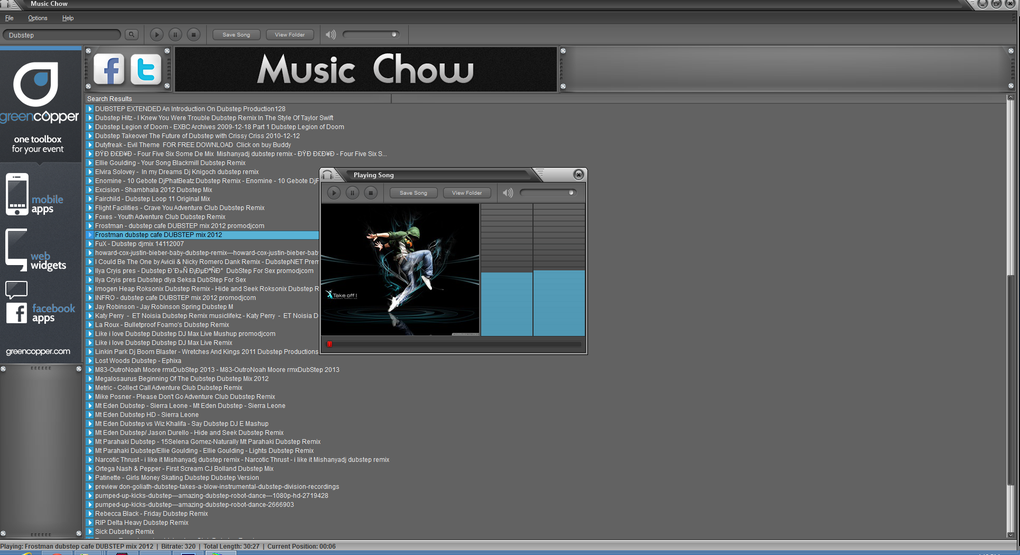The image size is (1020, 555).
Task: Open the Facebook icon link
Action: tap(109, 69)
